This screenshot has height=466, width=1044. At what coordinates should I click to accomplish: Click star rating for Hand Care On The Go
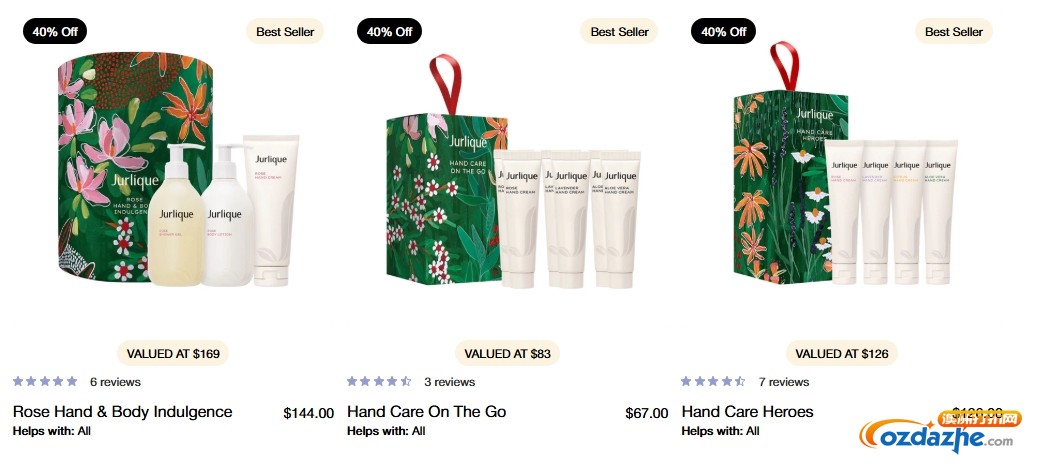(379, 382)
